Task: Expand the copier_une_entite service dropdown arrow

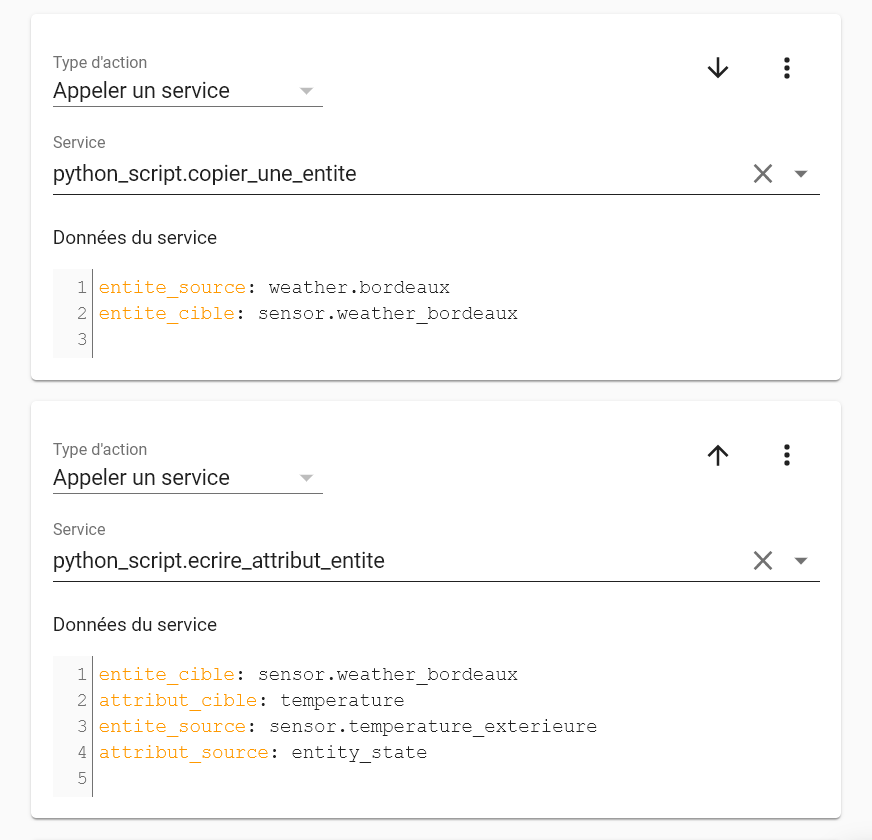Action: 801,174
